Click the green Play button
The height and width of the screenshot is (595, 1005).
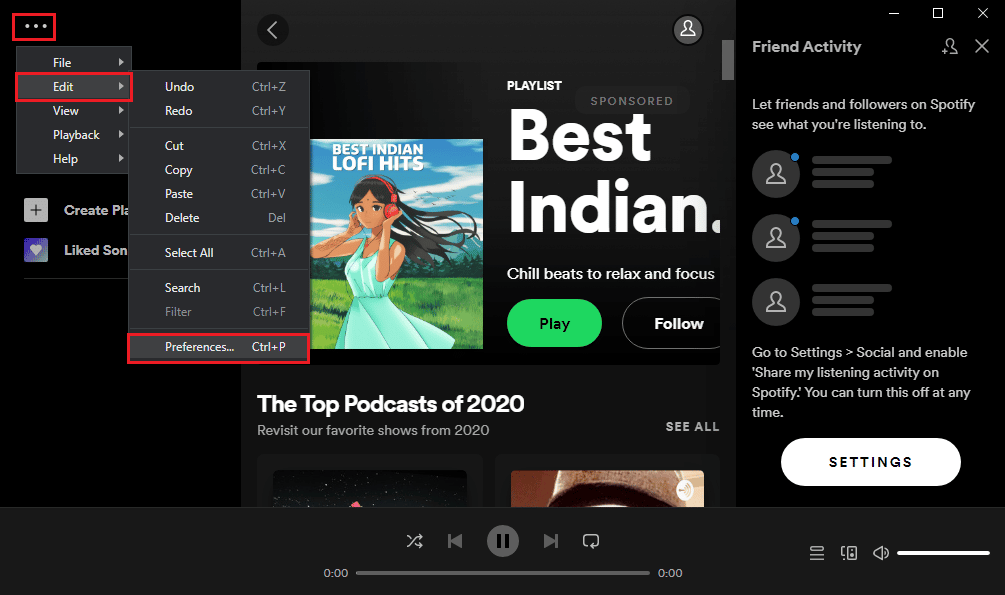(554, 323)
